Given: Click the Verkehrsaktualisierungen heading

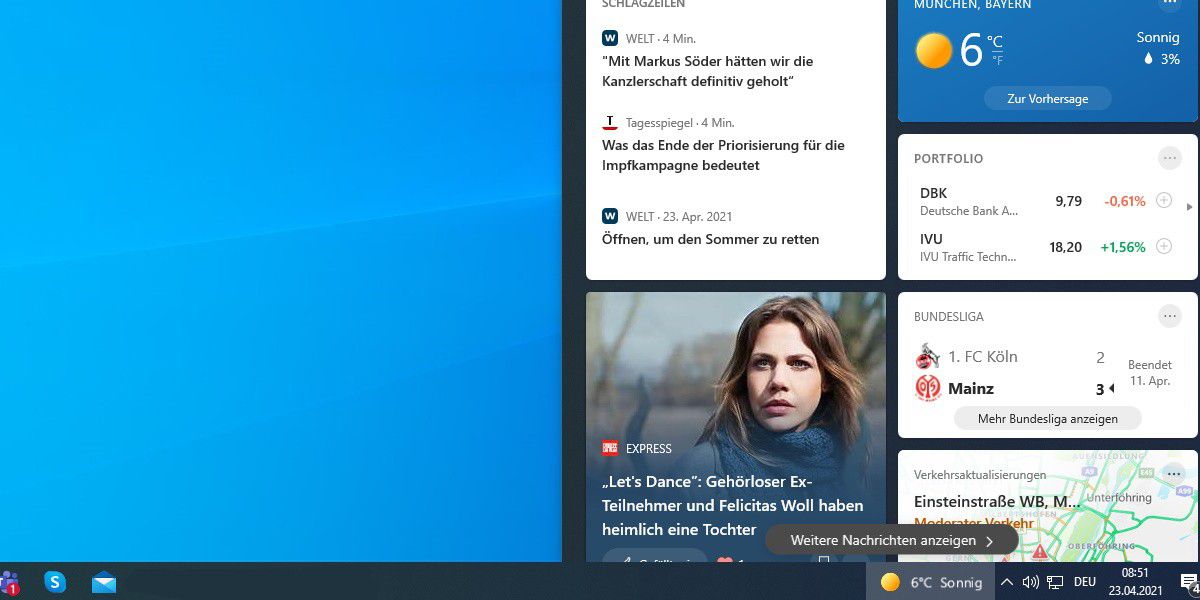Looking at the screenshot, I should pos(980,474).
